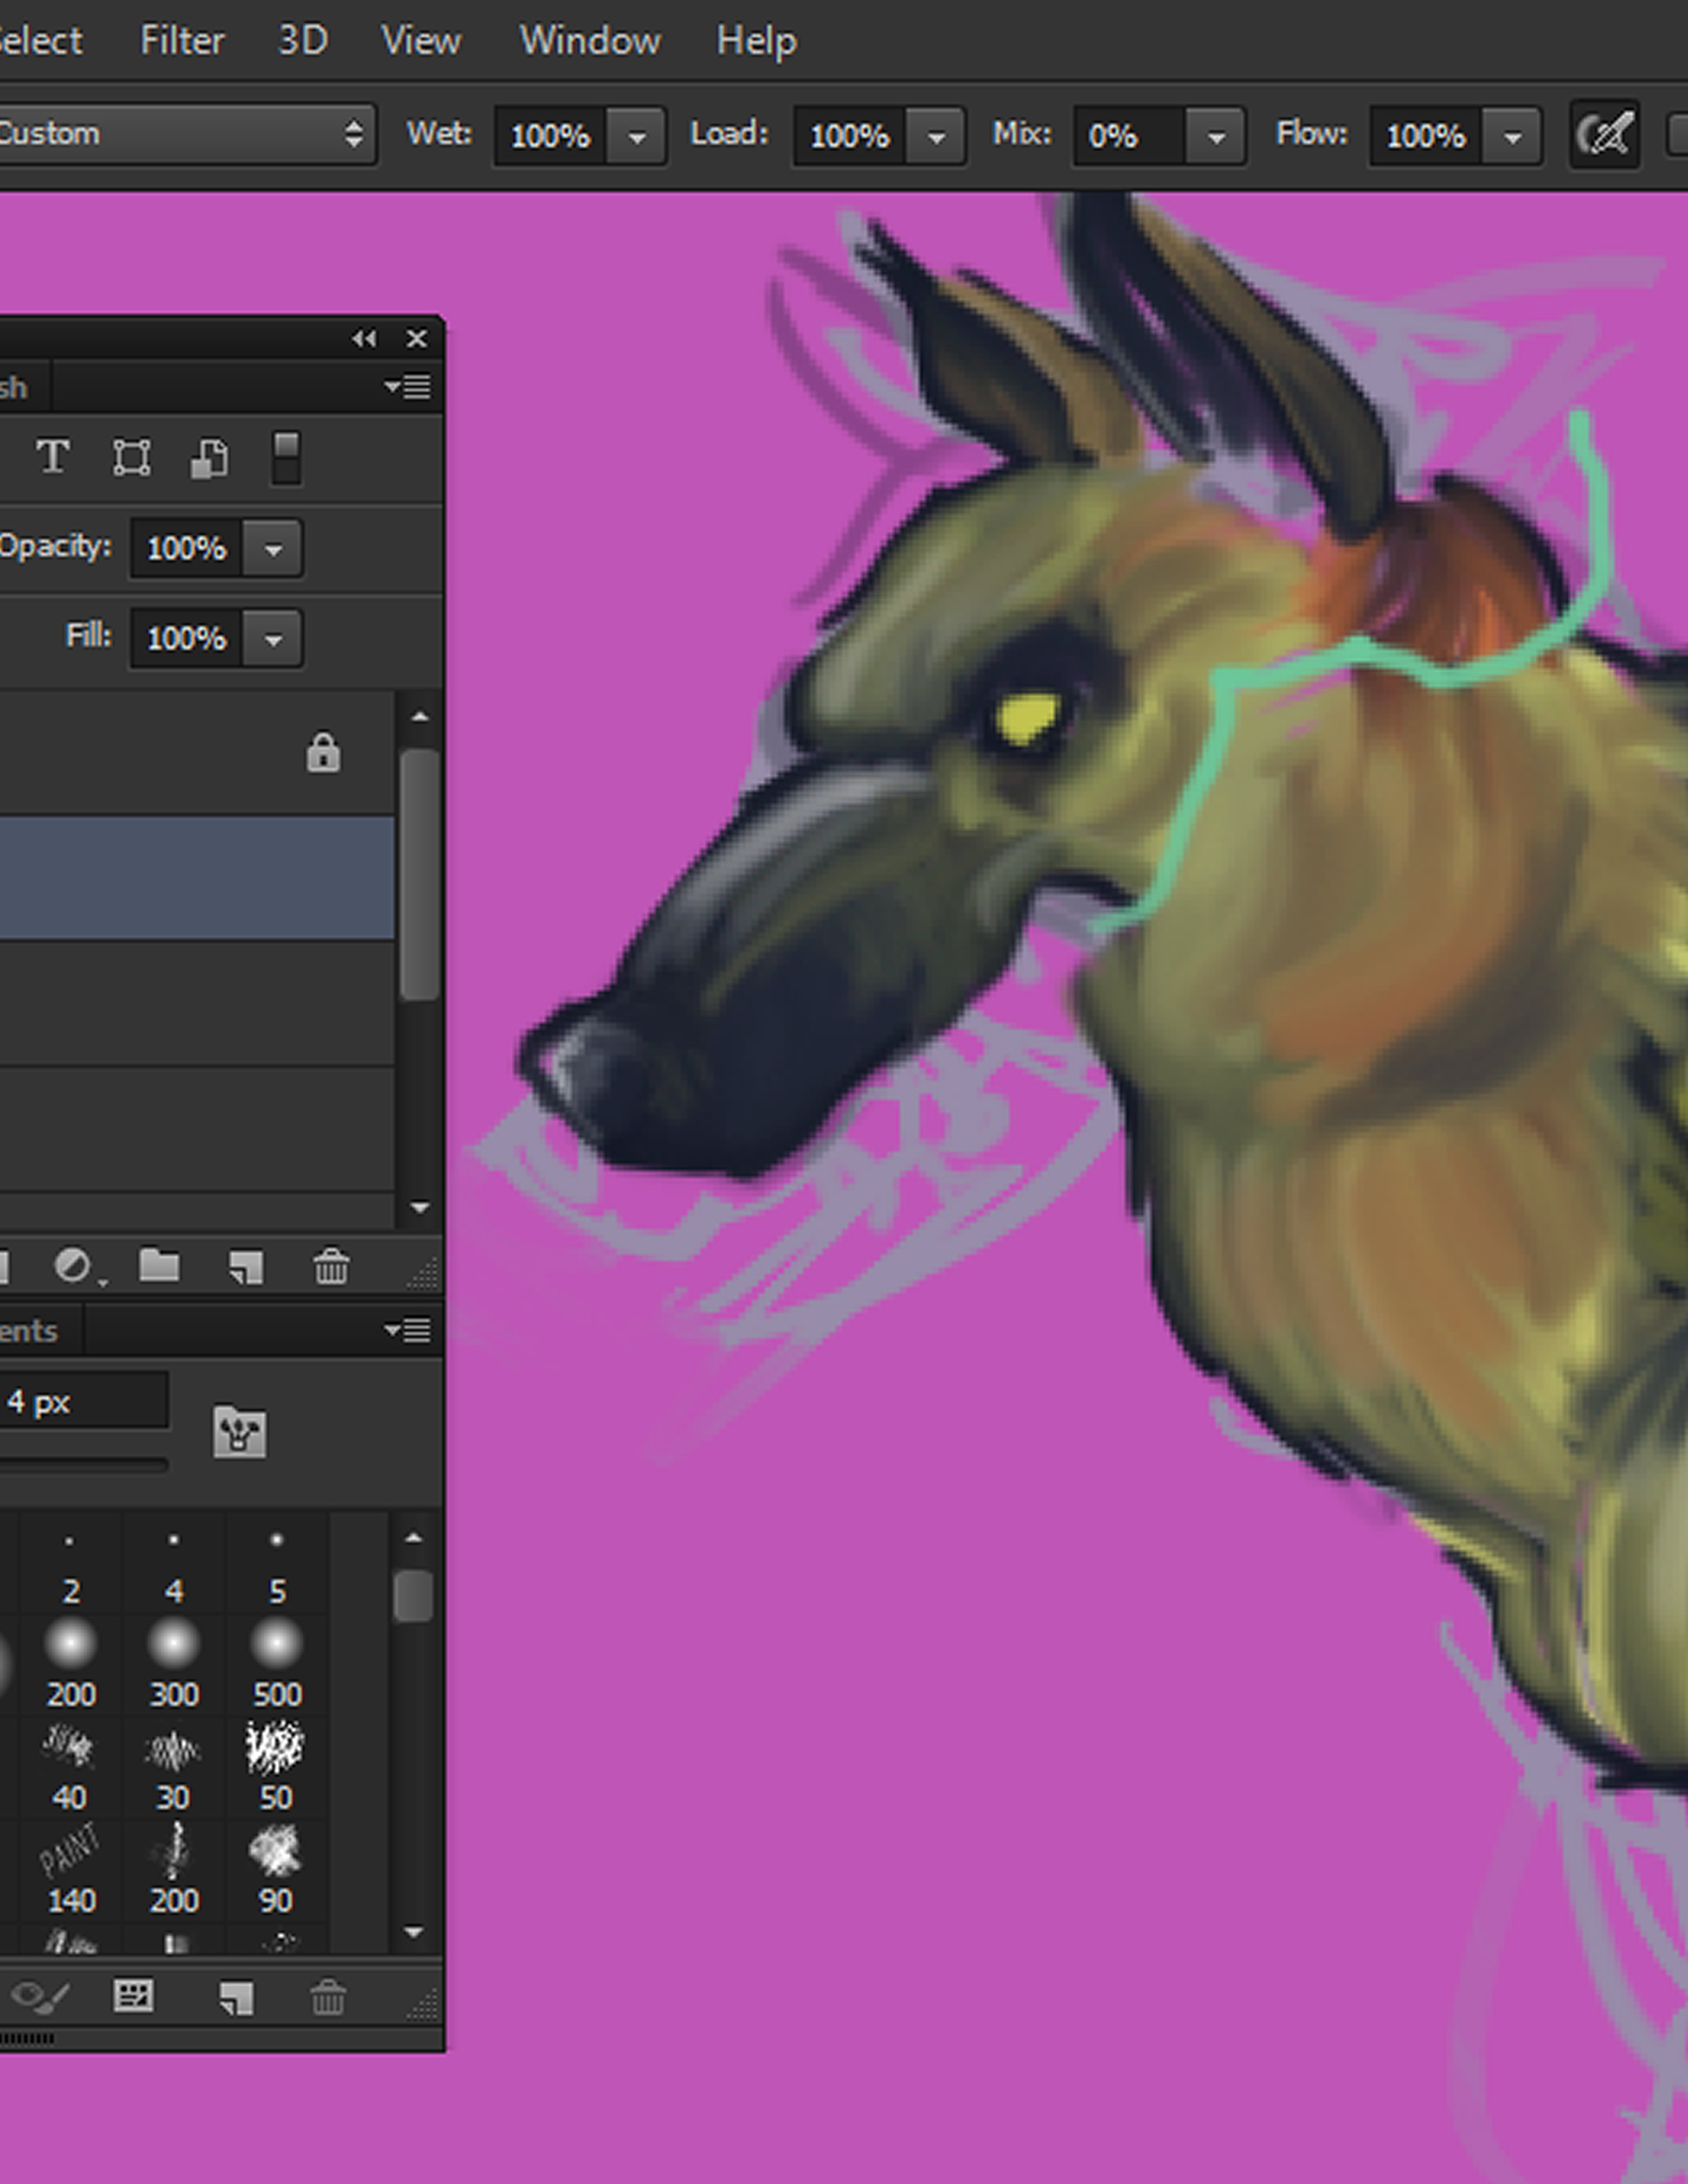
Task: Open the Flow percentage dropdown
Action: [1512, 136]
